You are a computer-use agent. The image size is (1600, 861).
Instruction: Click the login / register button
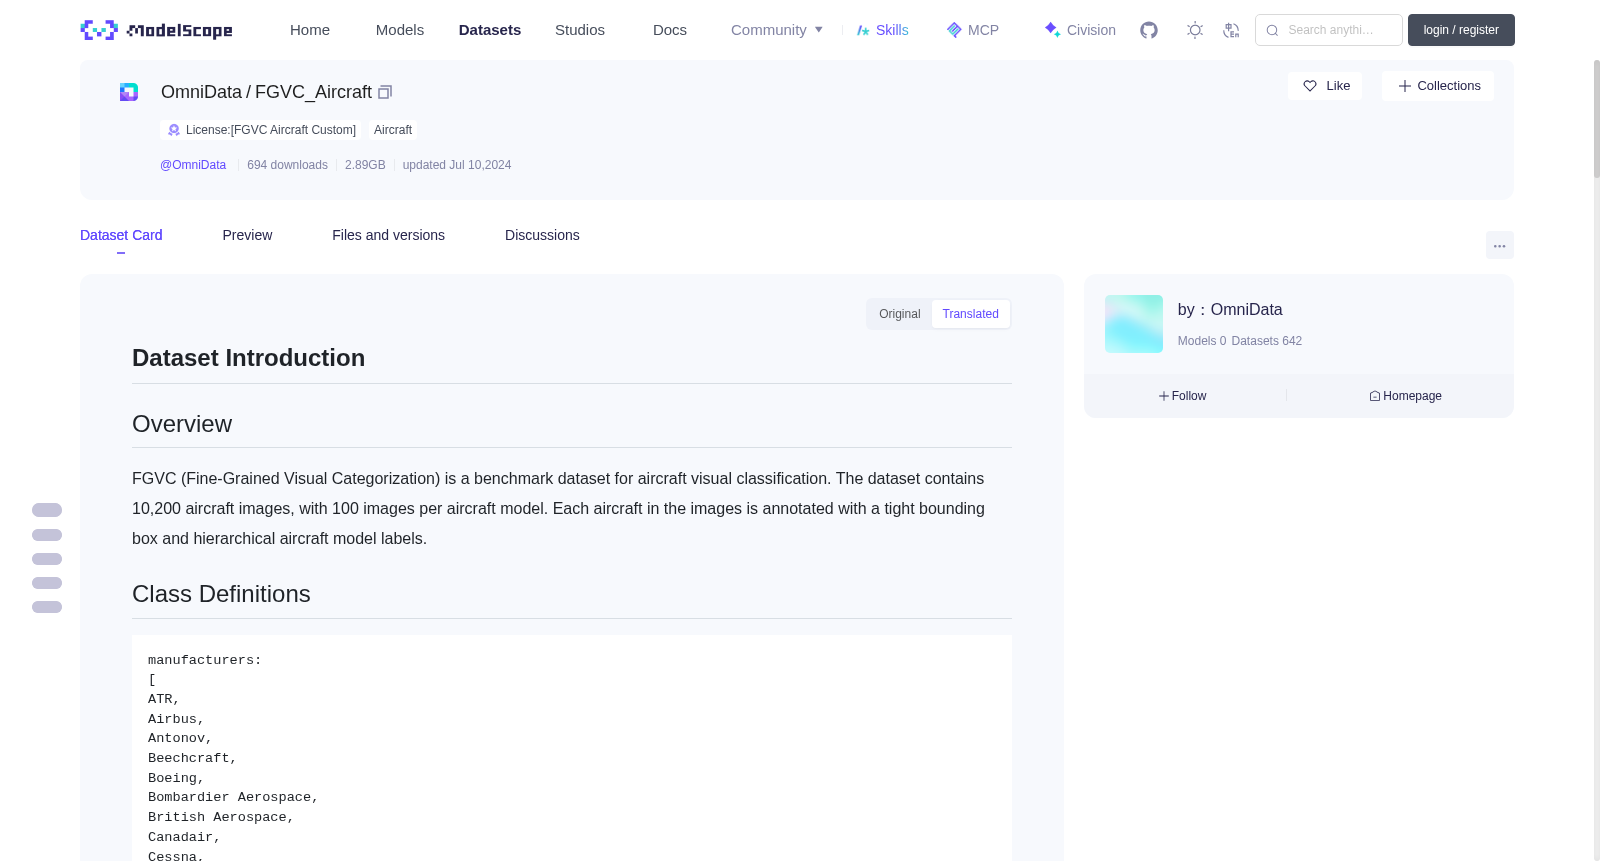coord(1461,30)
